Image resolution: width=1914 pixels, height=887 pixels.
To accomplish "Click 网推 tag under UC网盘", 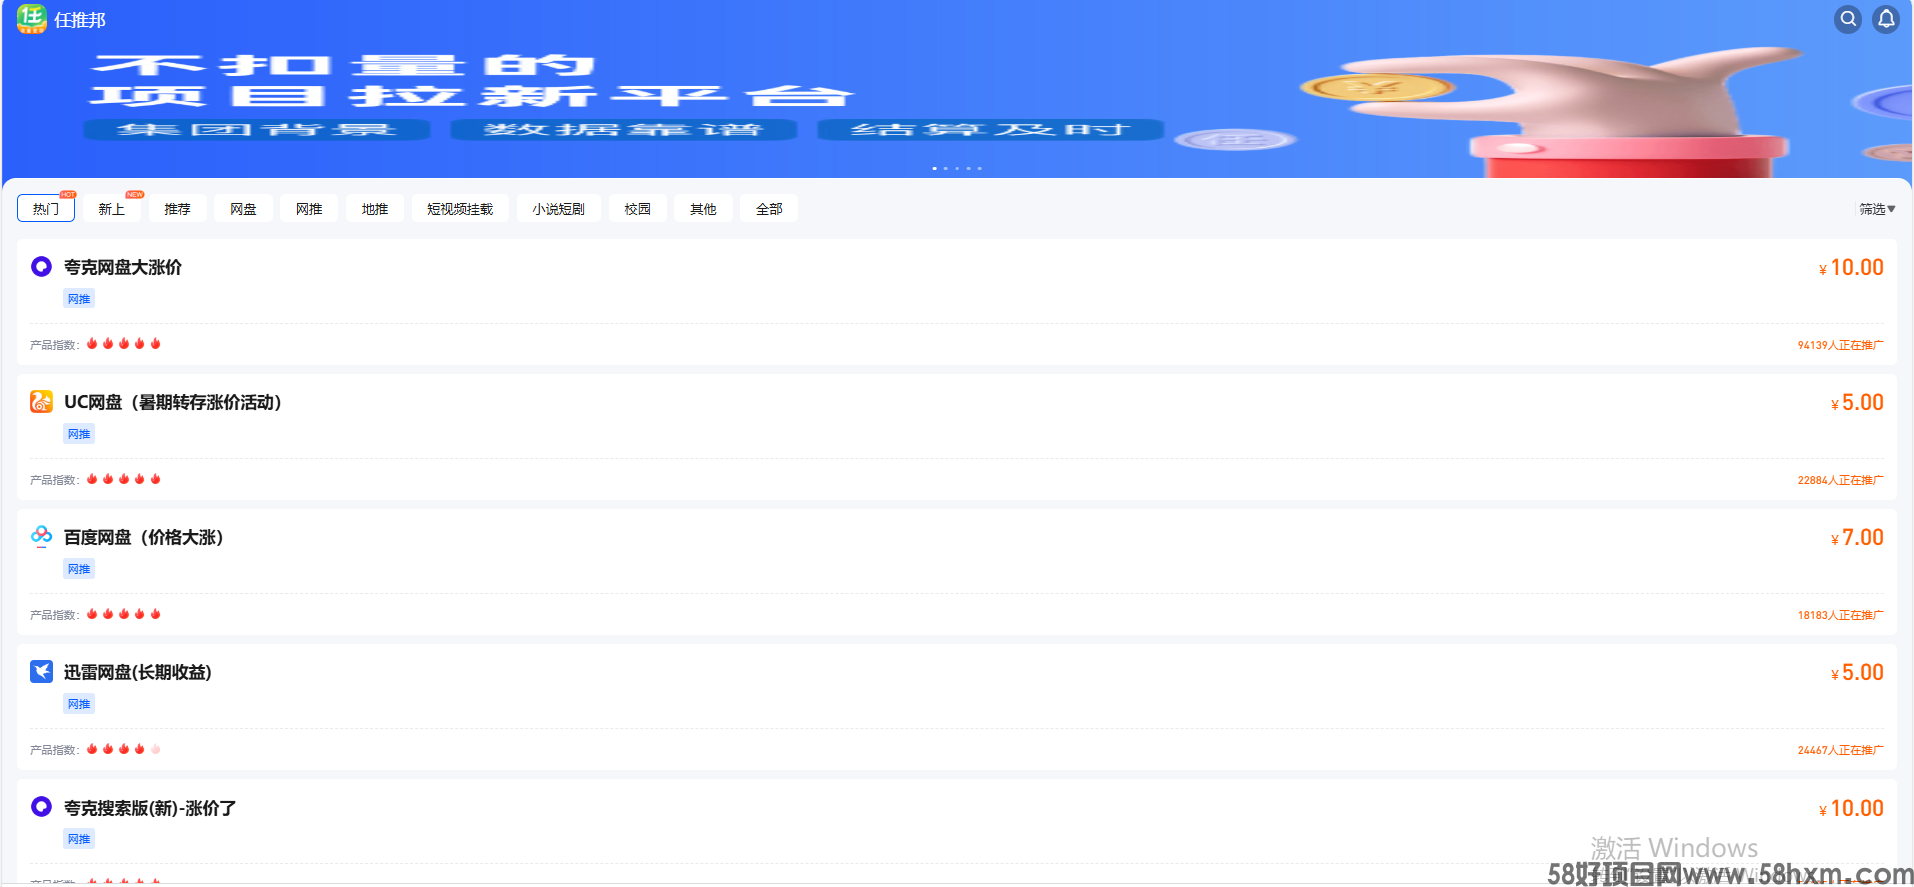I will [x=79, y=434].
